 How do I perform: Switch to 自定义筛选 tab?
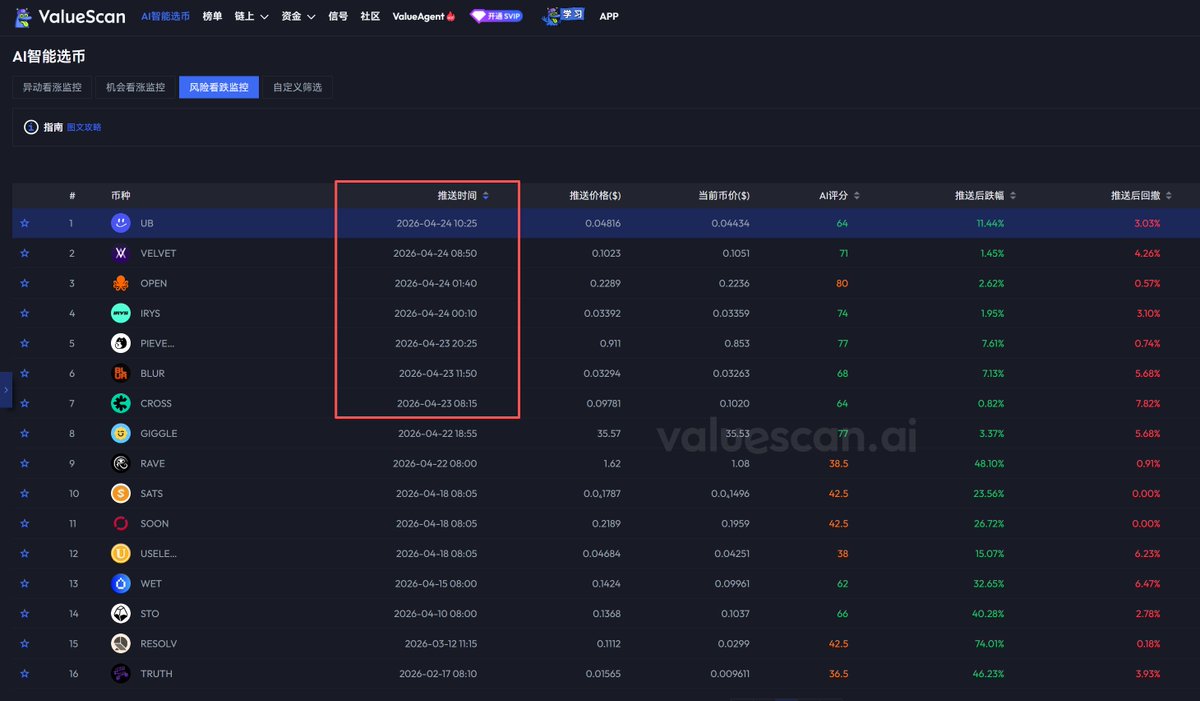(298, 87)
